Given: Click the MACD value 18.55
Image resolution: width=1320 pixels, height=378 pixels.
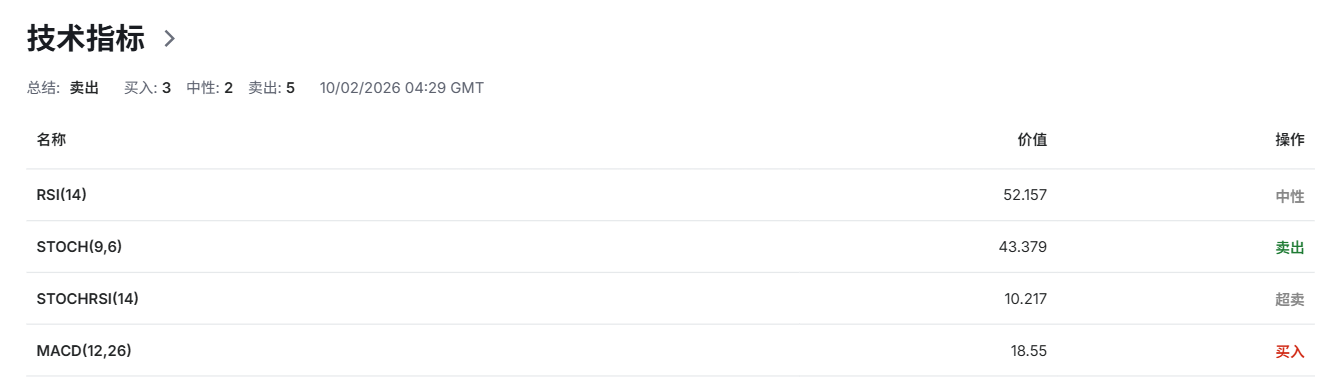Looking at the screenshot, I should [1029, 350].
